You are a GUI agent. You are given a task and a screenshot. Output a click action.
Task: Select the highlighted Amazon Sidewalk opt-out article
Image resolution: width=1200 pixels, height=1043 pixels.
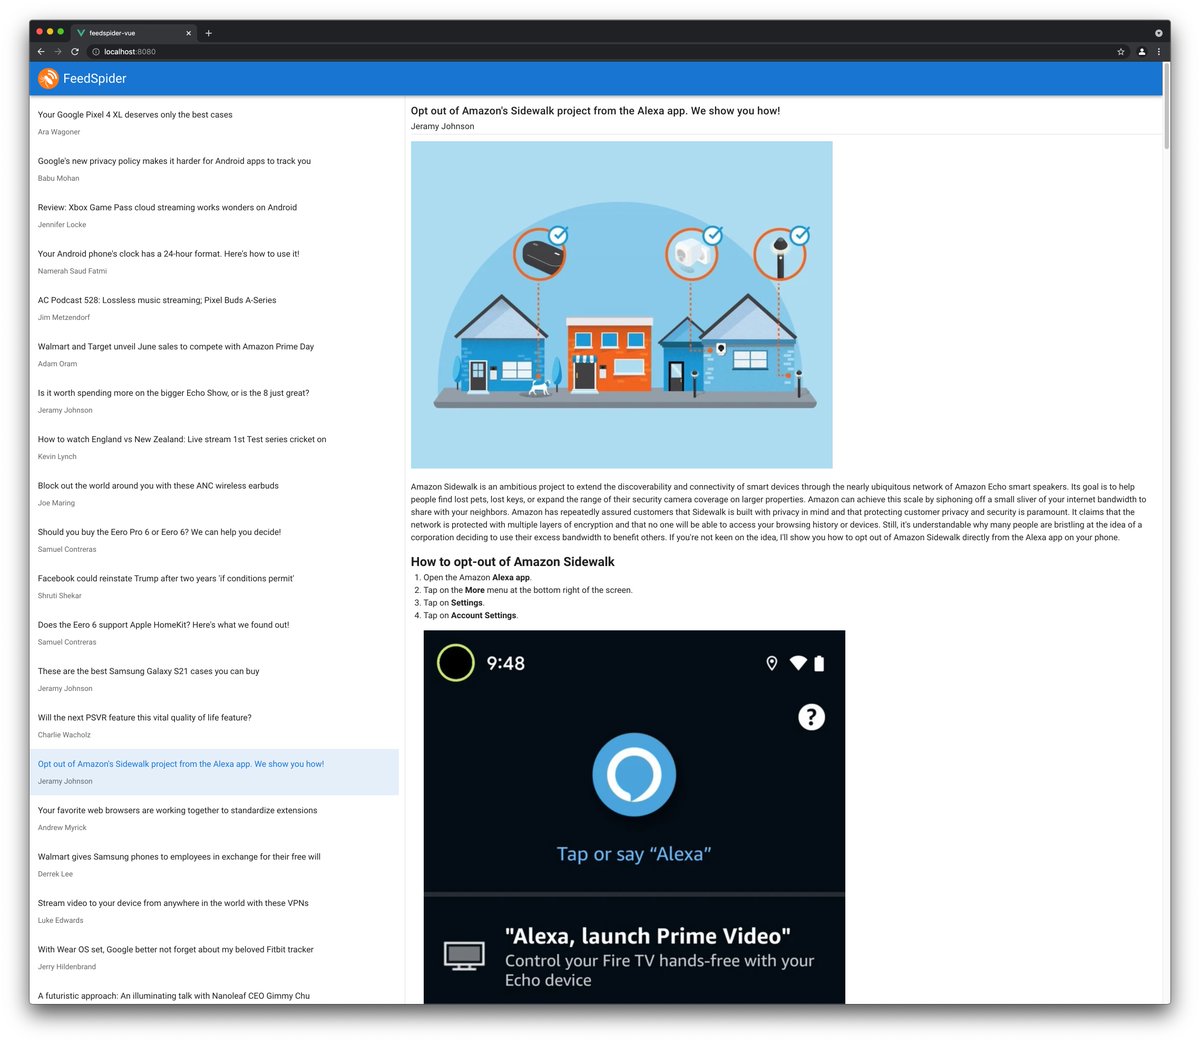pos(214,772)
